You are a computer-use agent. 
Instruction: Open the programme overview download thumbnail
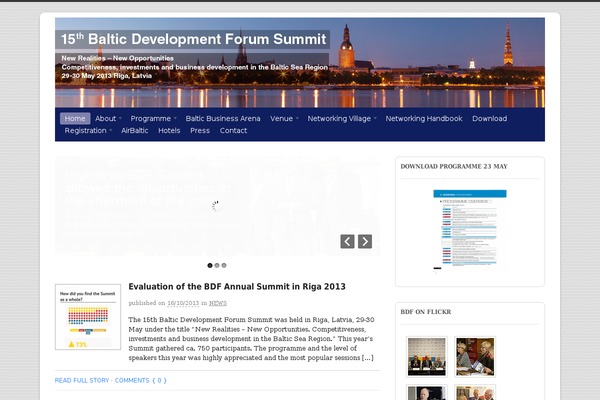470,230
